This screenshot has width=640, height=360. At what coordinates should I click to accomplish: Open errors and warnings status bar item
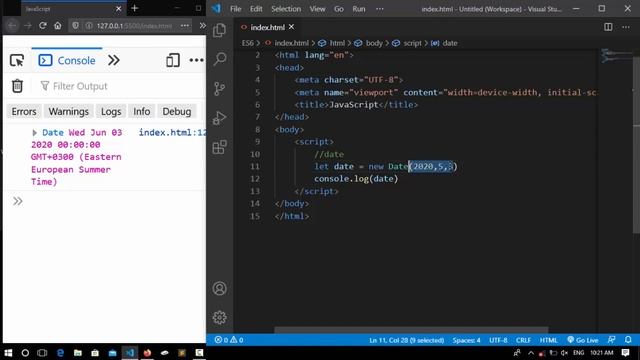(x=229, y=340)
